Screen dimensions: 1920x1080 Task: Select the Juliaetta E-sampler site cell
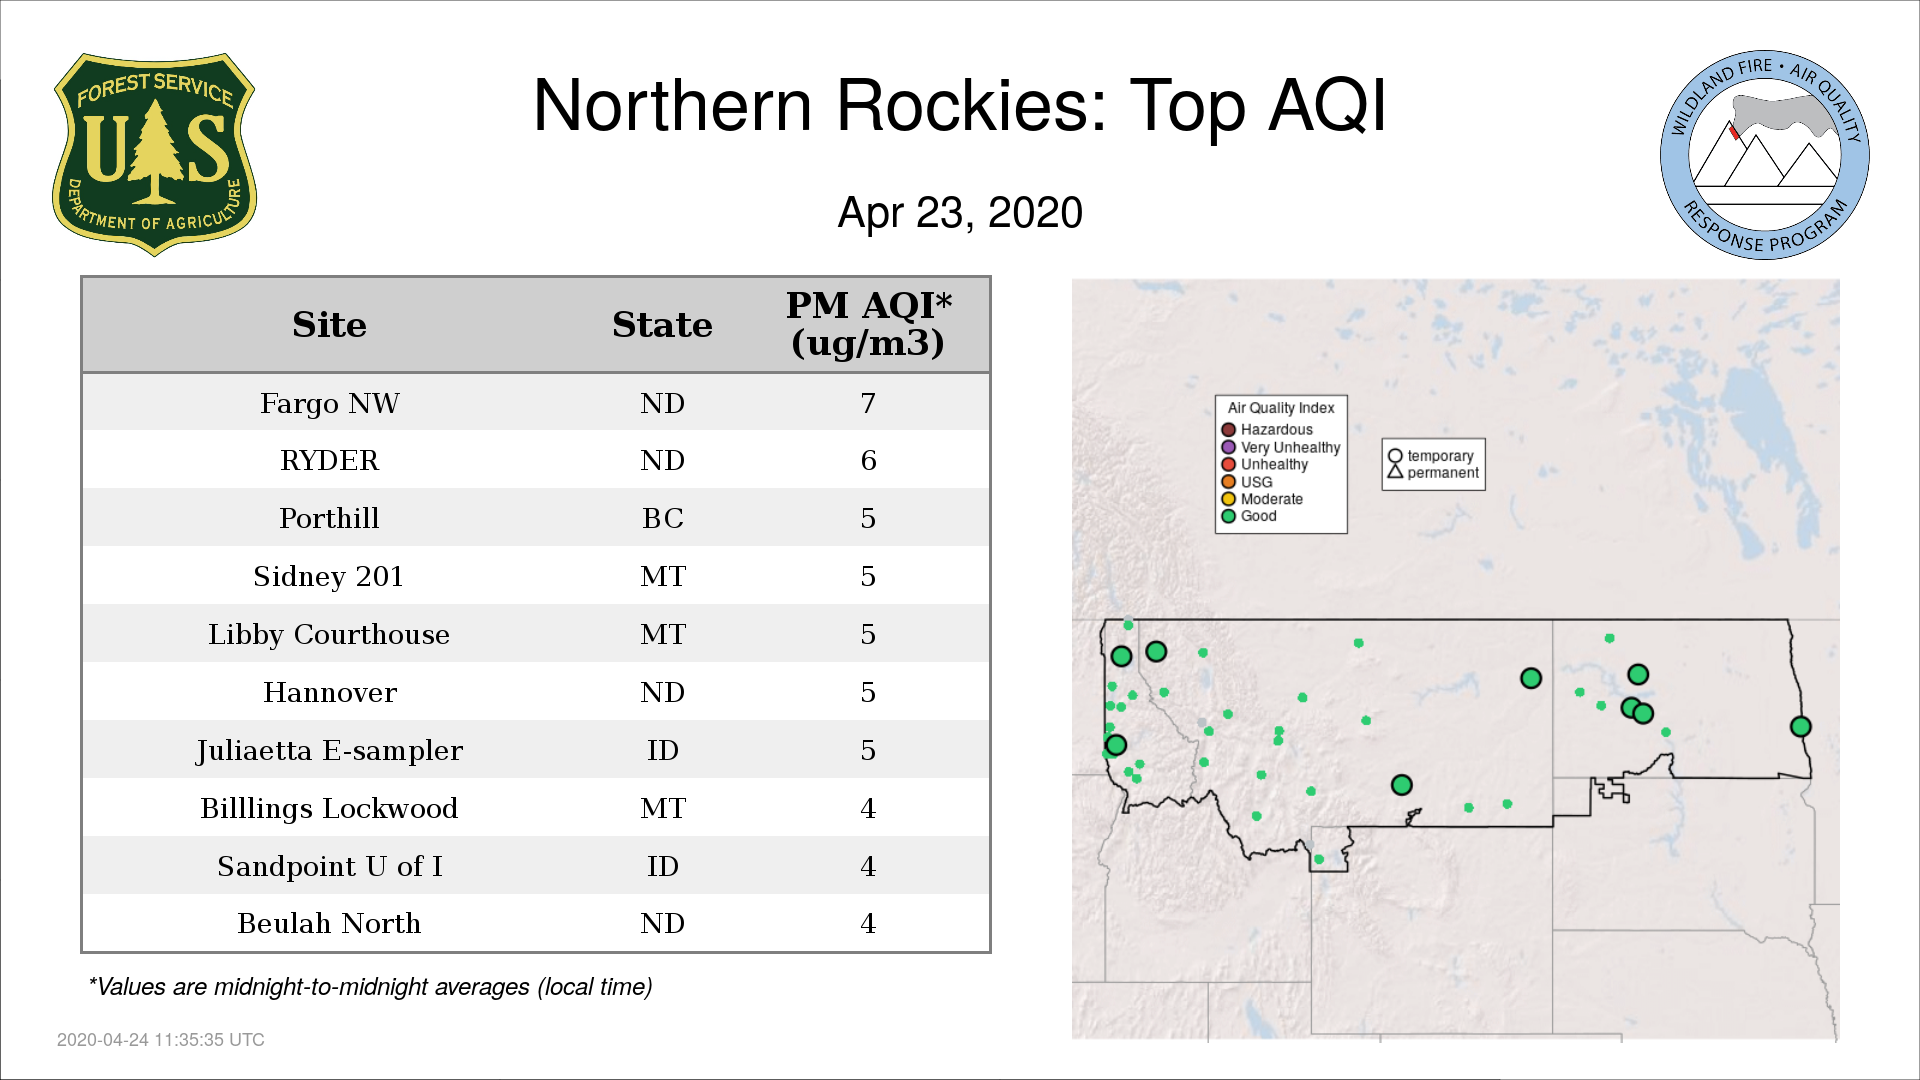(329, 751)
